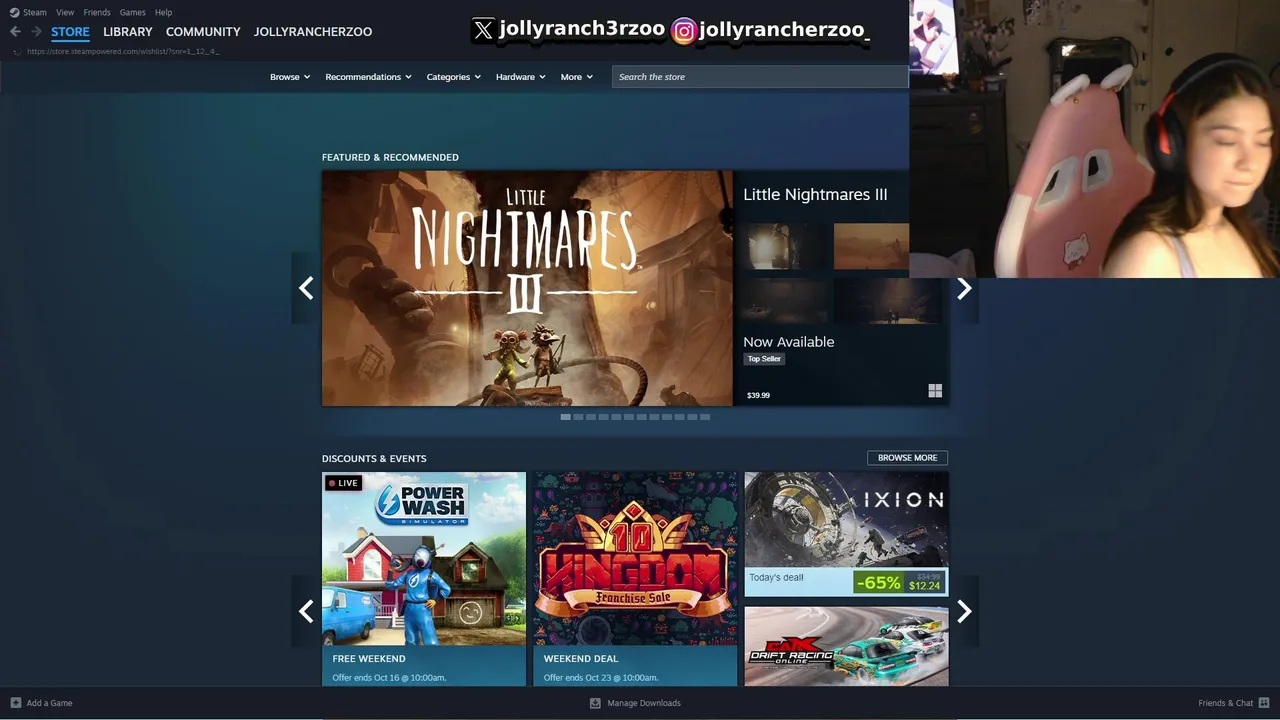
Task: Click the WEEKEND DEAL label
Action: 581,659
